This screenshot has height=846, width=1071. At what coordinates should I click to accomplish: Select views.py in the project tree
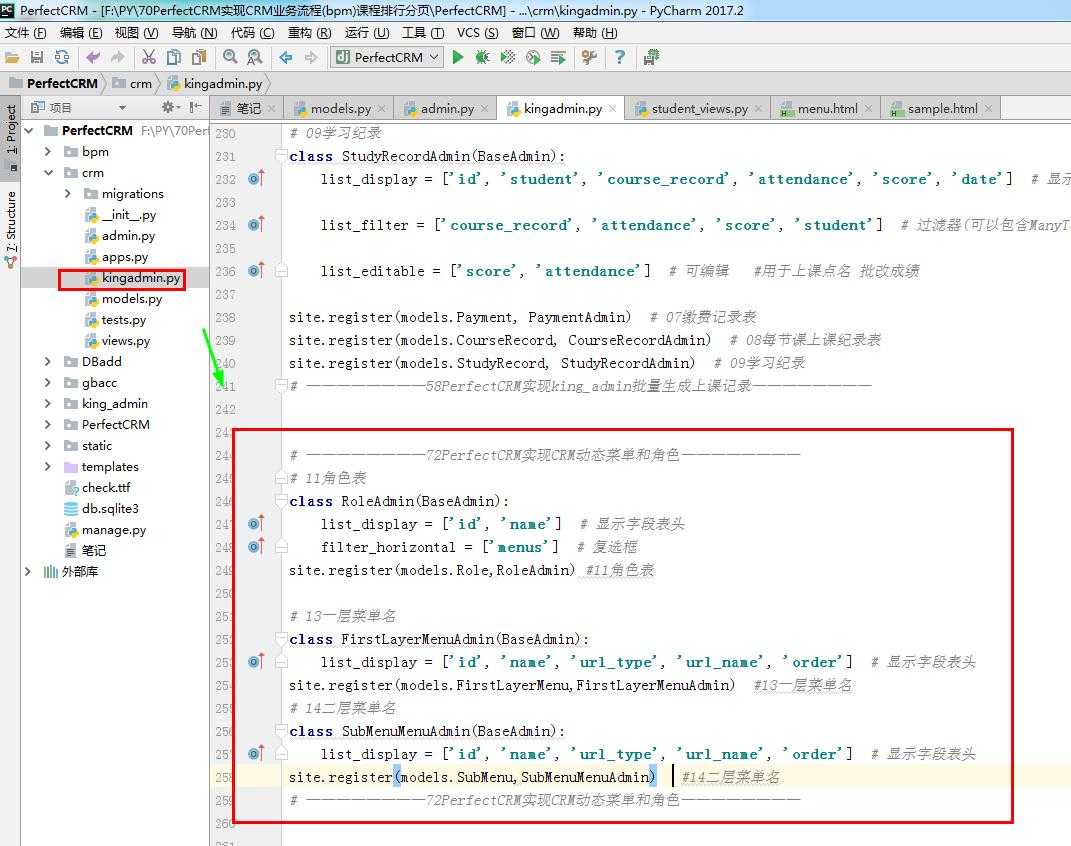[125, 340]
